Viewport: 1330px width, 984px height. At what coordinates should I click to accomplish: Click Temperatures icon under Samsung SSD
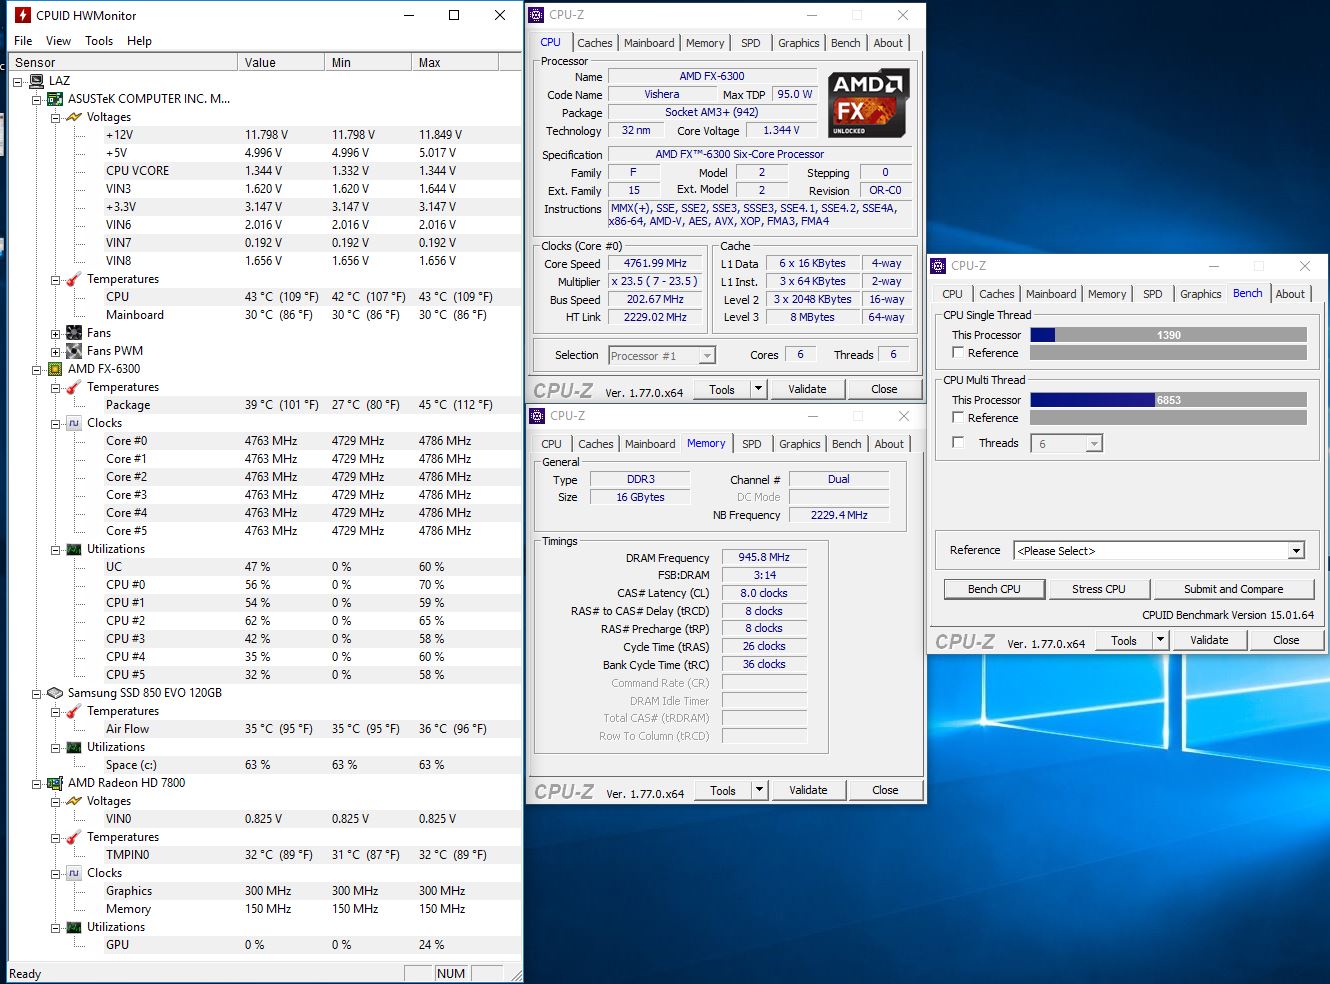[x=74, y=711]
